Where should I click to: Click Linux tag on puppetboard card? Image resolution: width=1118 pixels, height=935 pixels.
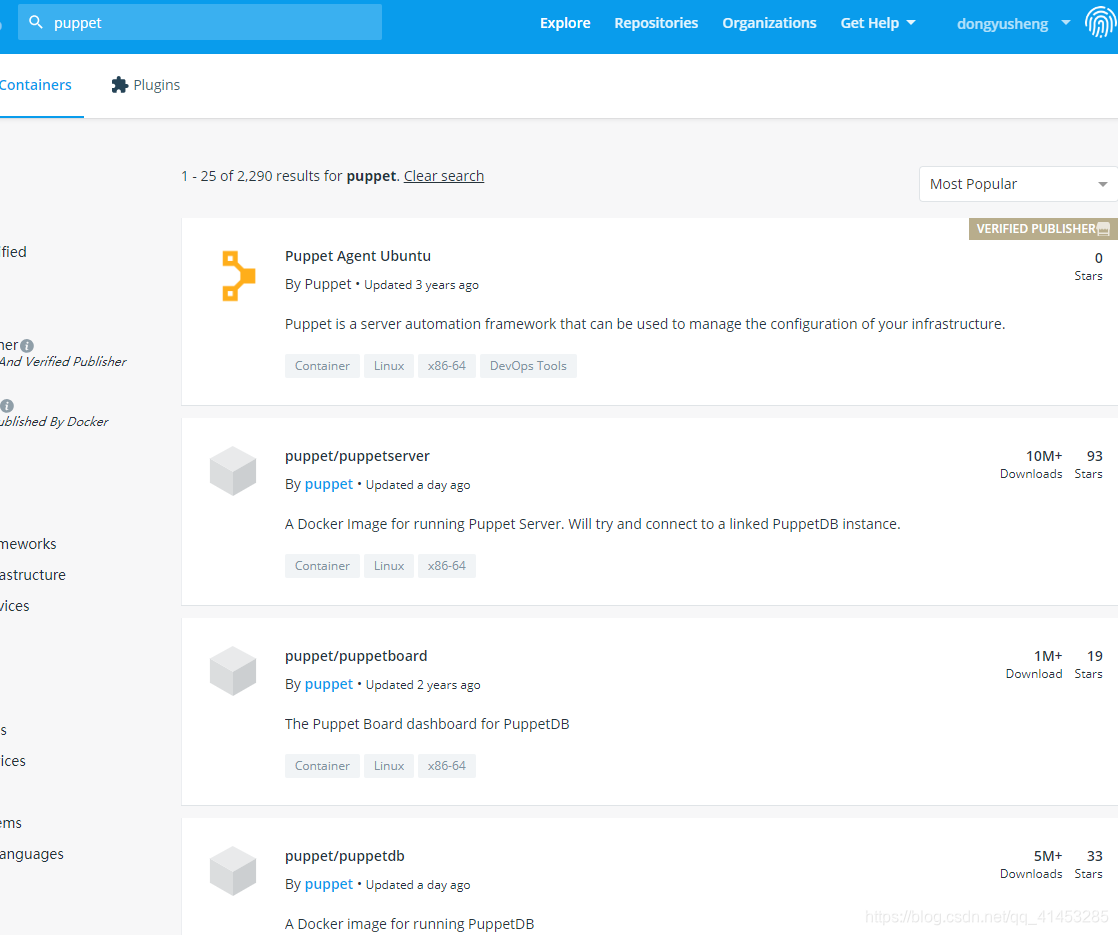click(389, 766)
